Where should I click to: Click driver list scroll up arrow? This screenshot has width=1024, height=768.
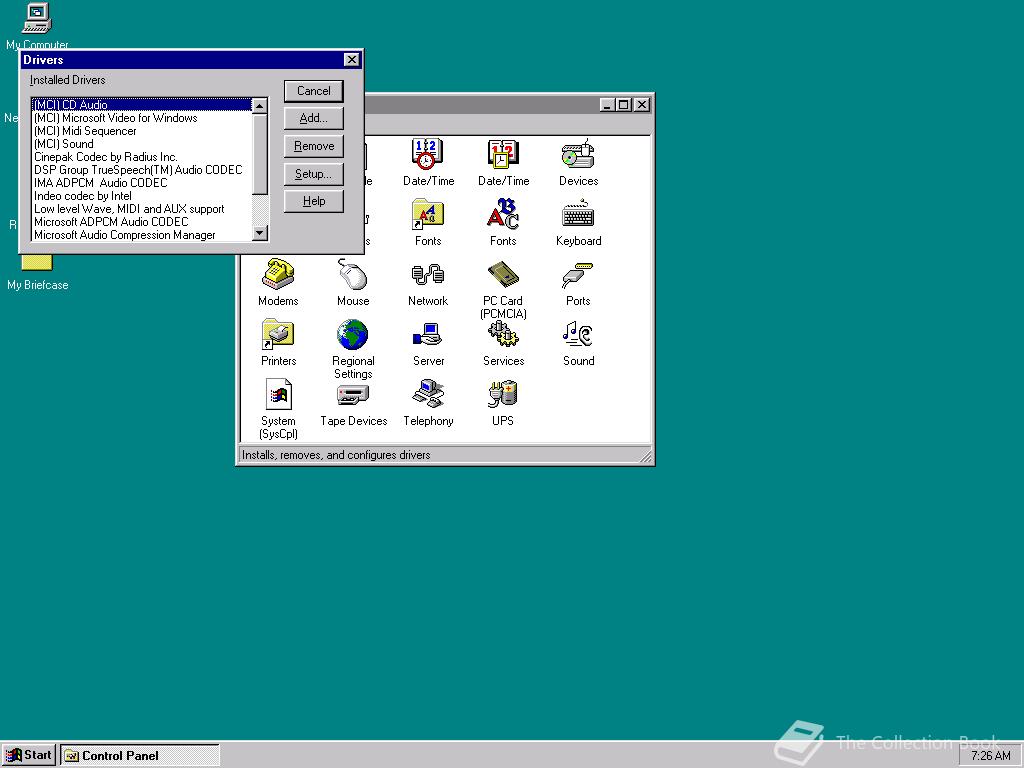[260, 106]
